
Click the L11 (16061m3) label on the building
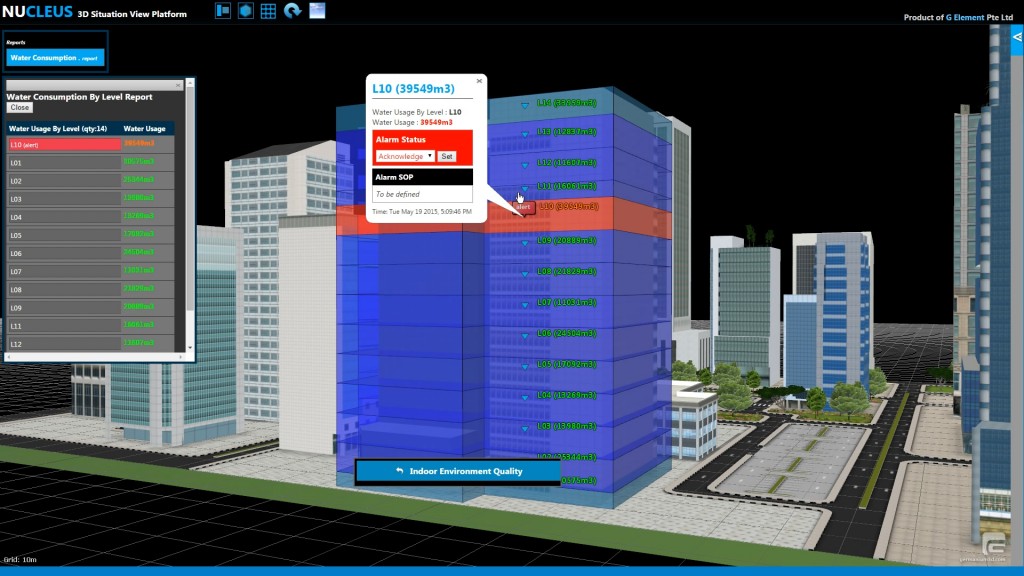tap(567, 186)
